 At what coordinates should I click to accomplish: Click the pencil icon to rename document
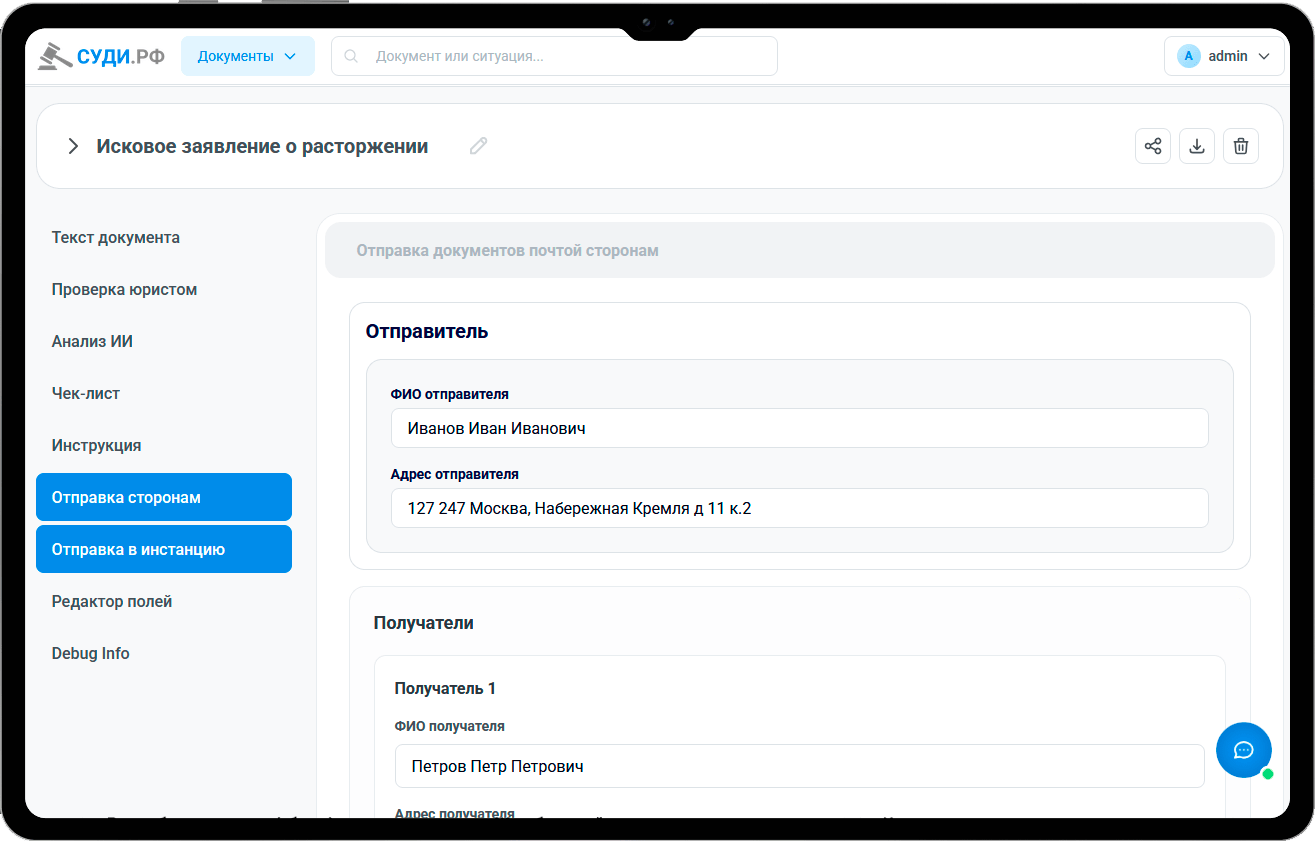(479, 146)
